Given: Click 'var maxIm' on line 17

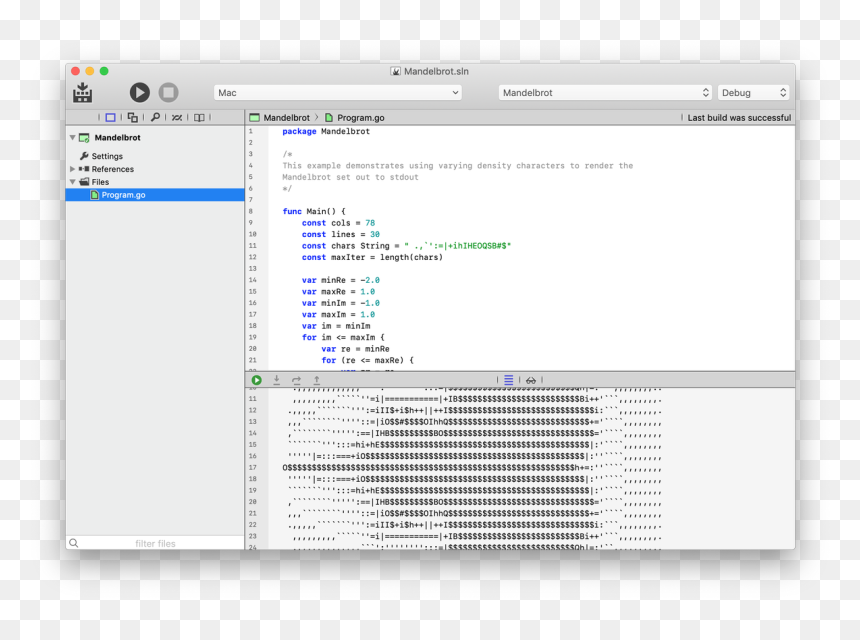Looking at the screenshot, I should tap(324, 314).
